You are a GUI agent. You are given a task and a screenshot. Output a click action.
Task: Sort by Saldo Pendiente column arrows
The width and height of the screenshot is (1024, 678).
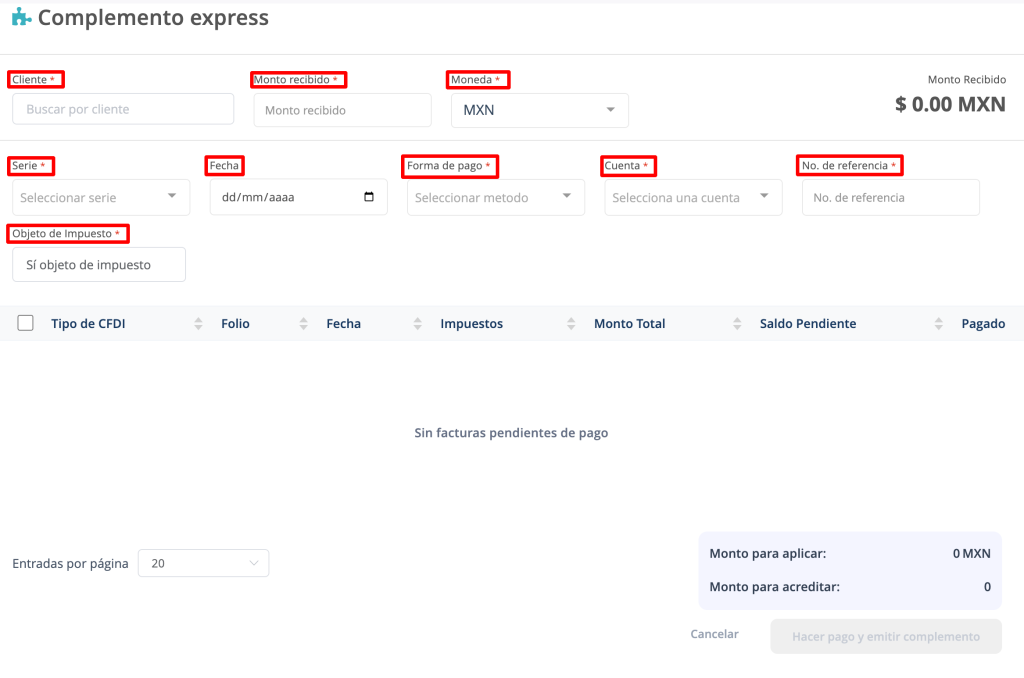(x=938, y=323)
